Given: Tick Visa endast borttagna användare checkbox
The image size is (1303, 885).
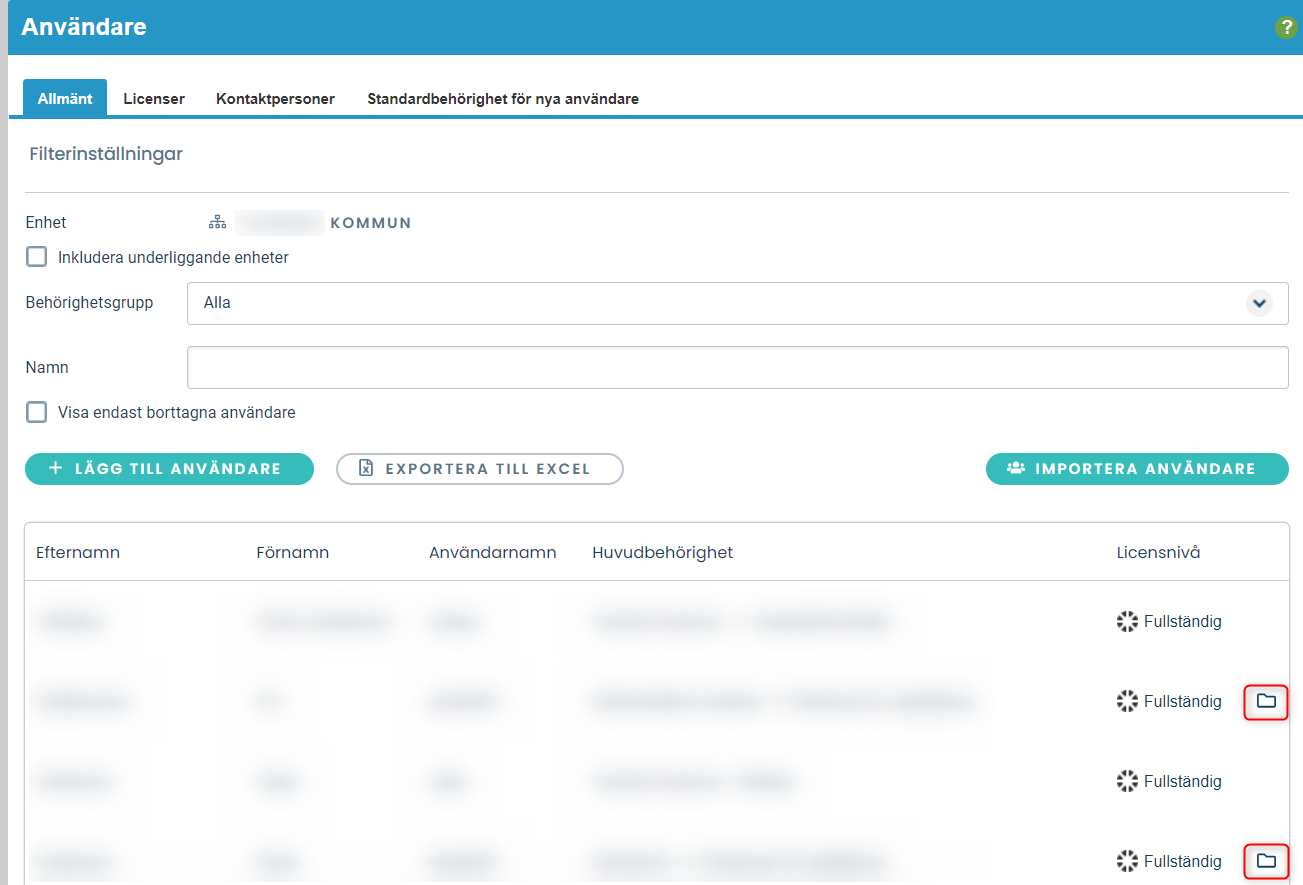Looking at the screenshot, I should coord(37,412).
